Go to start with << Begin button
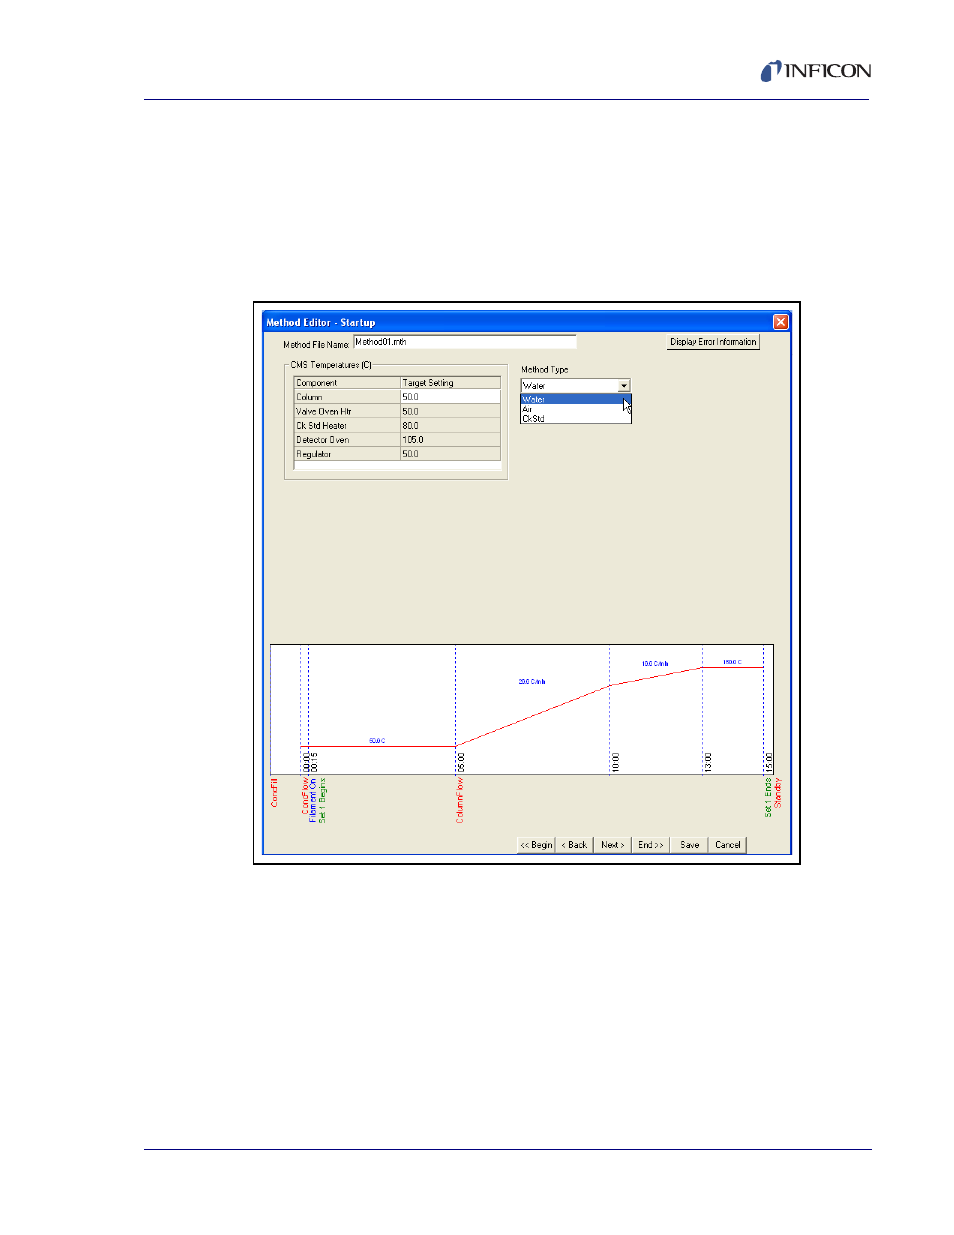This screenshot has height=1235, width=954. (536, 845)
